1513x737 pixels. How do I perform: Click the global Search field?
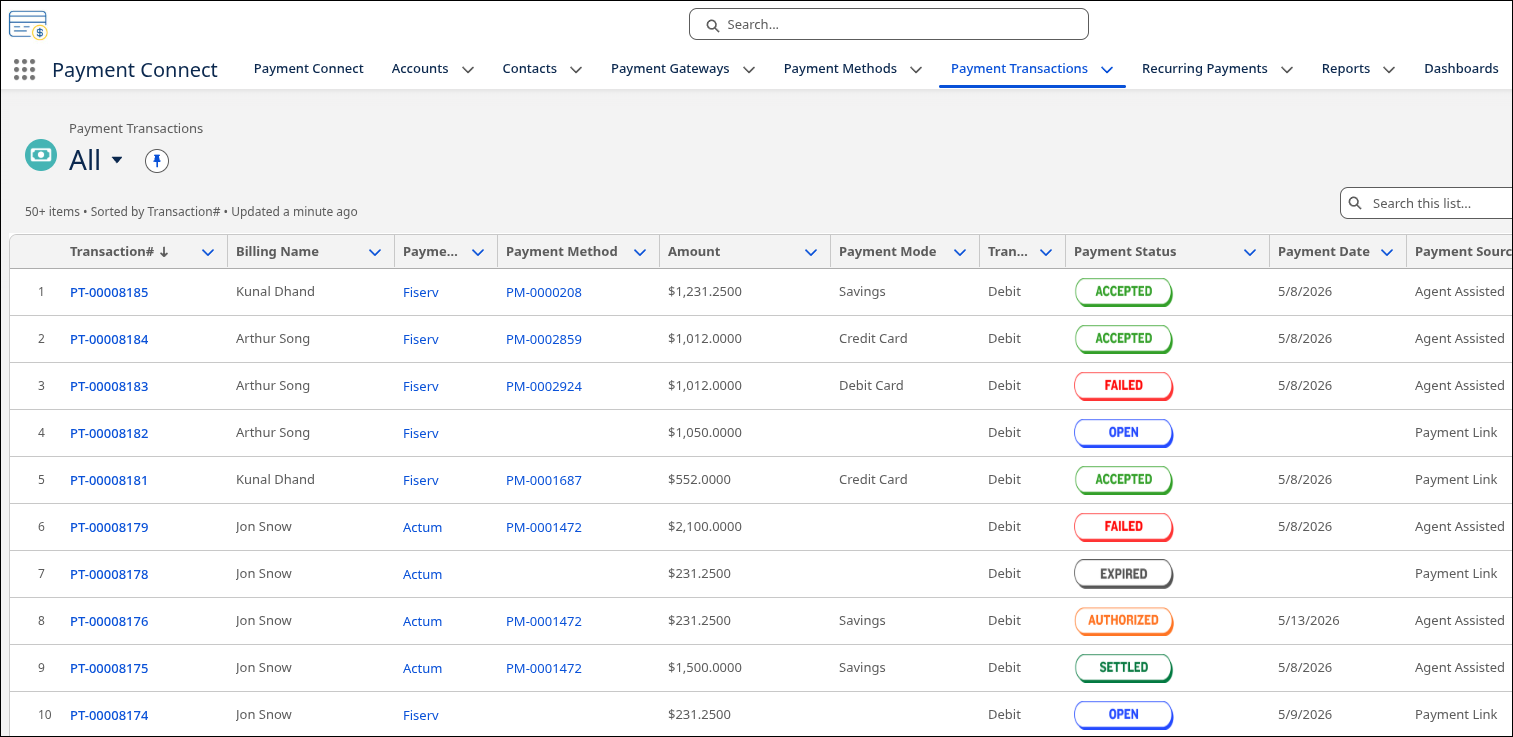click(888, 25)
